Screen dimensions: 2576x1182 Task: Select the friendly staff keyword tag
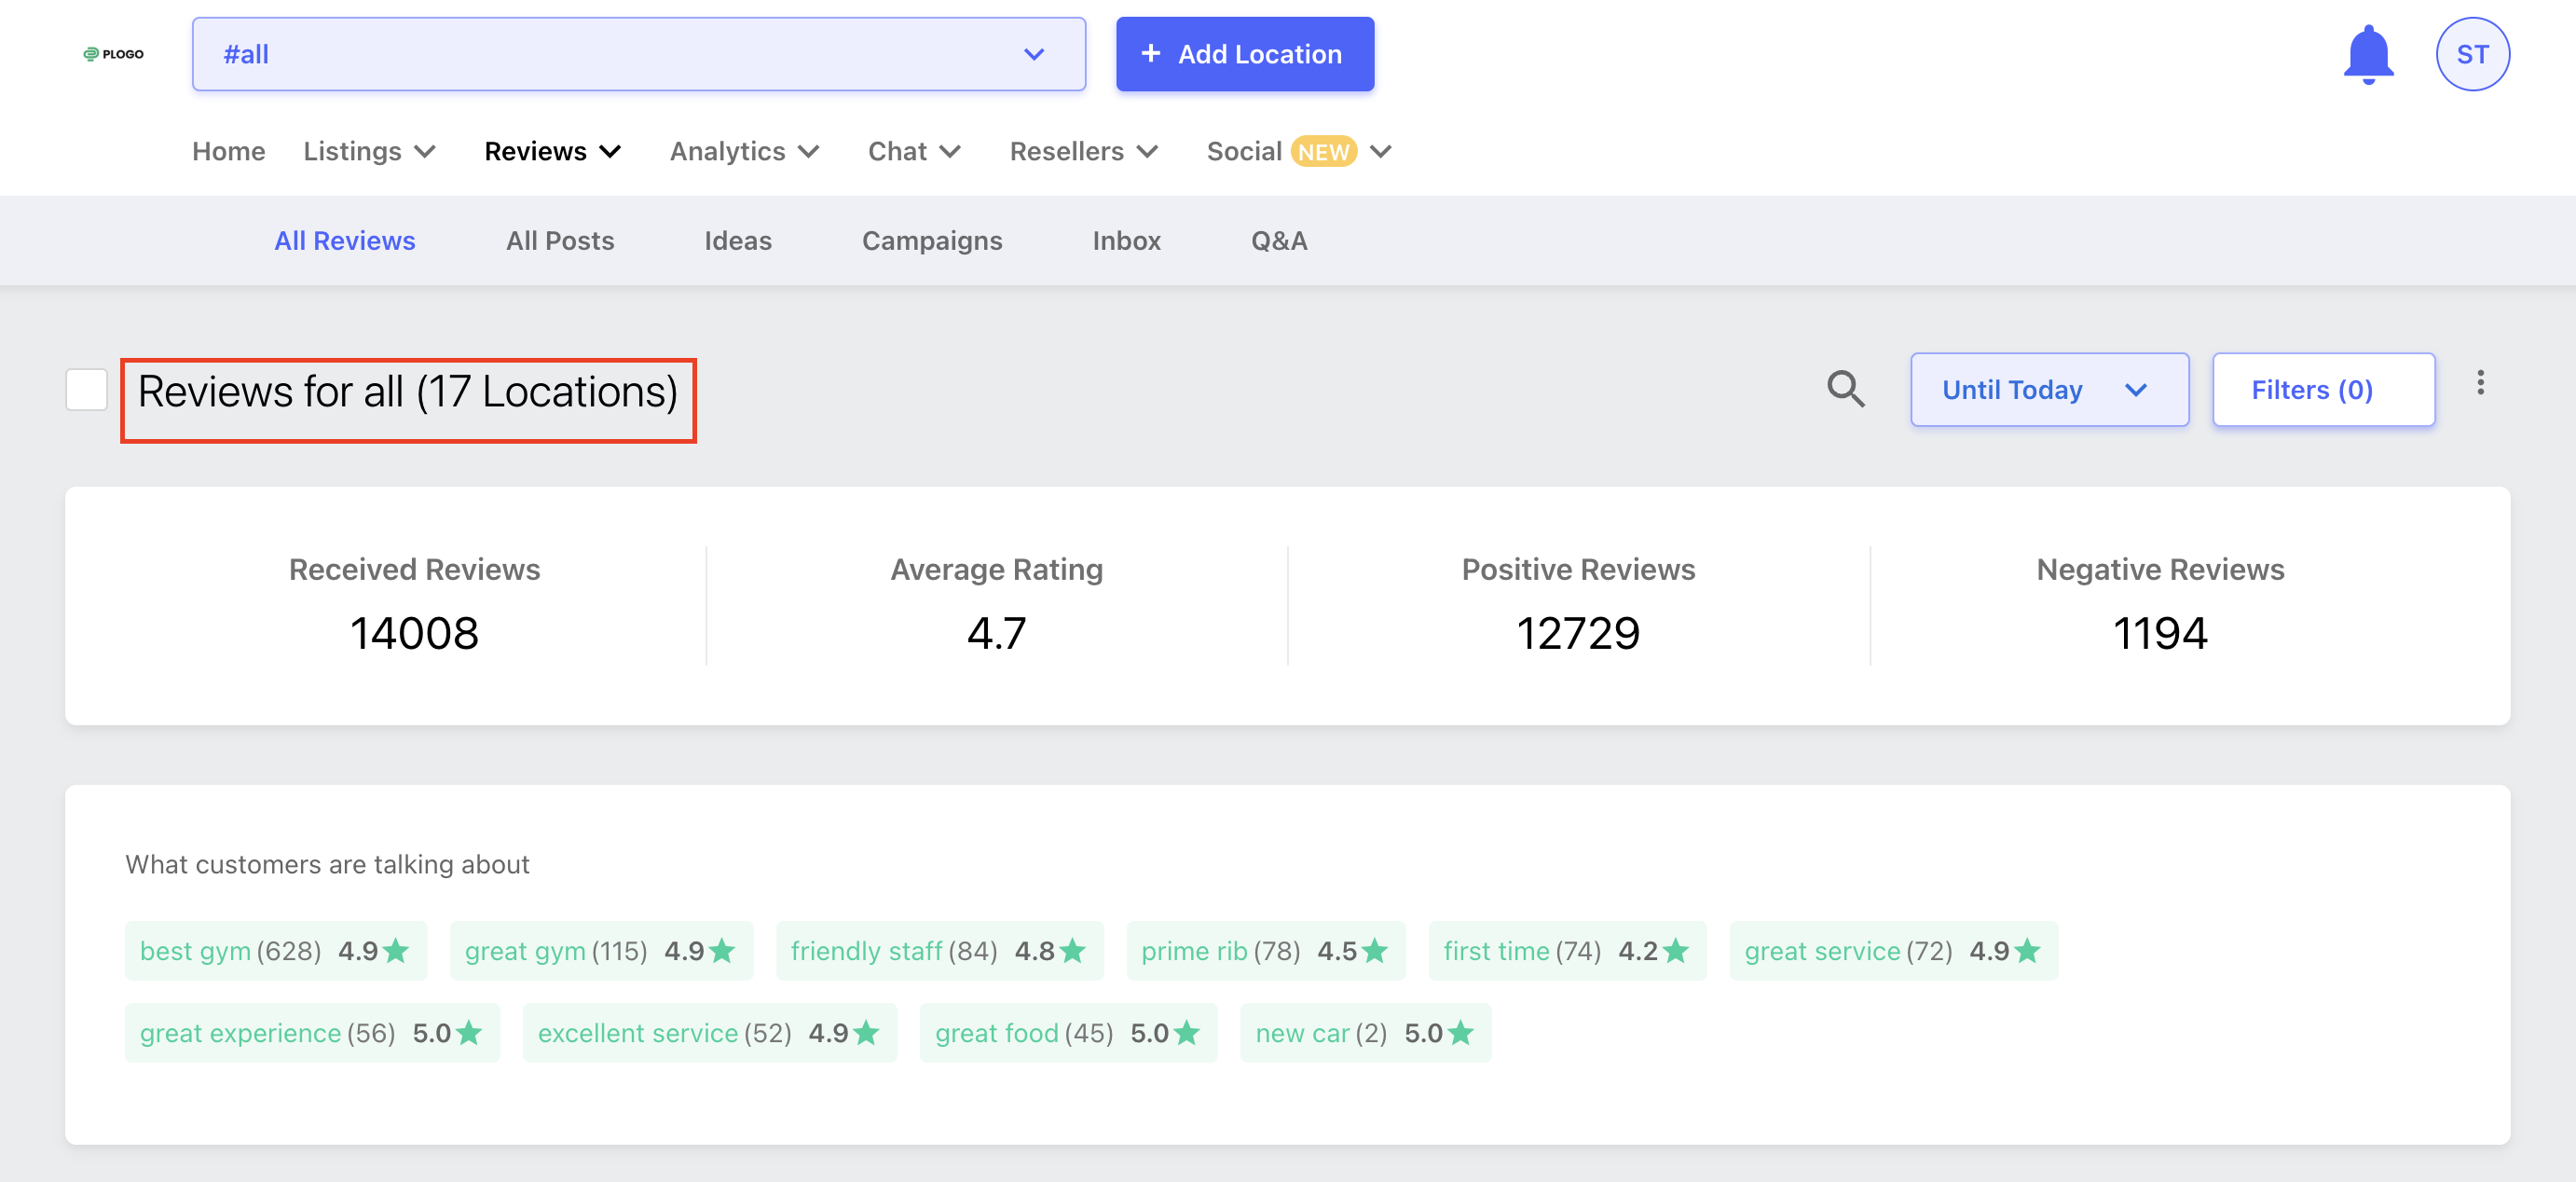tap(939, 950)
